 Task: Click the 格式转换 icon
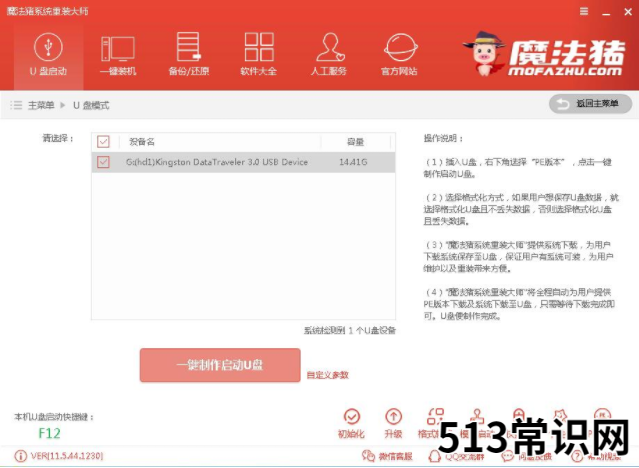pos(435,417)
